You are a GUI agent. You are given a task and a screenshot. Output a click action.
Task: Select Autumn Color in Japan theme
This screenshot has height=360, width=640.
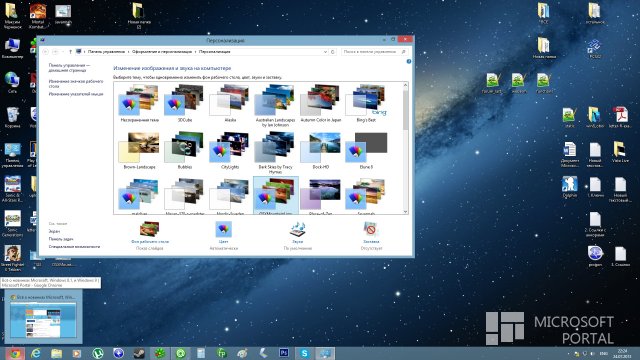(321, 103)
